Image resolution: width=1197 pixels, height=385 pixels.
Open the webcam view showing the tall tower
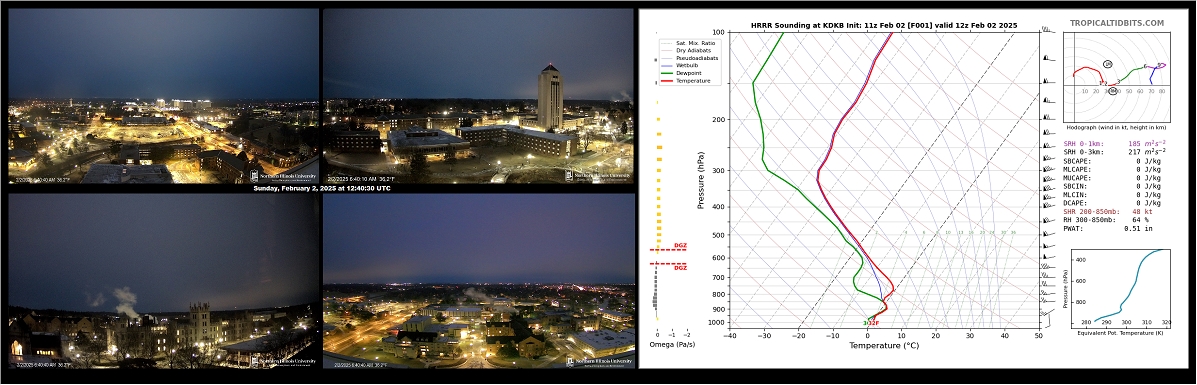(479, 96)
